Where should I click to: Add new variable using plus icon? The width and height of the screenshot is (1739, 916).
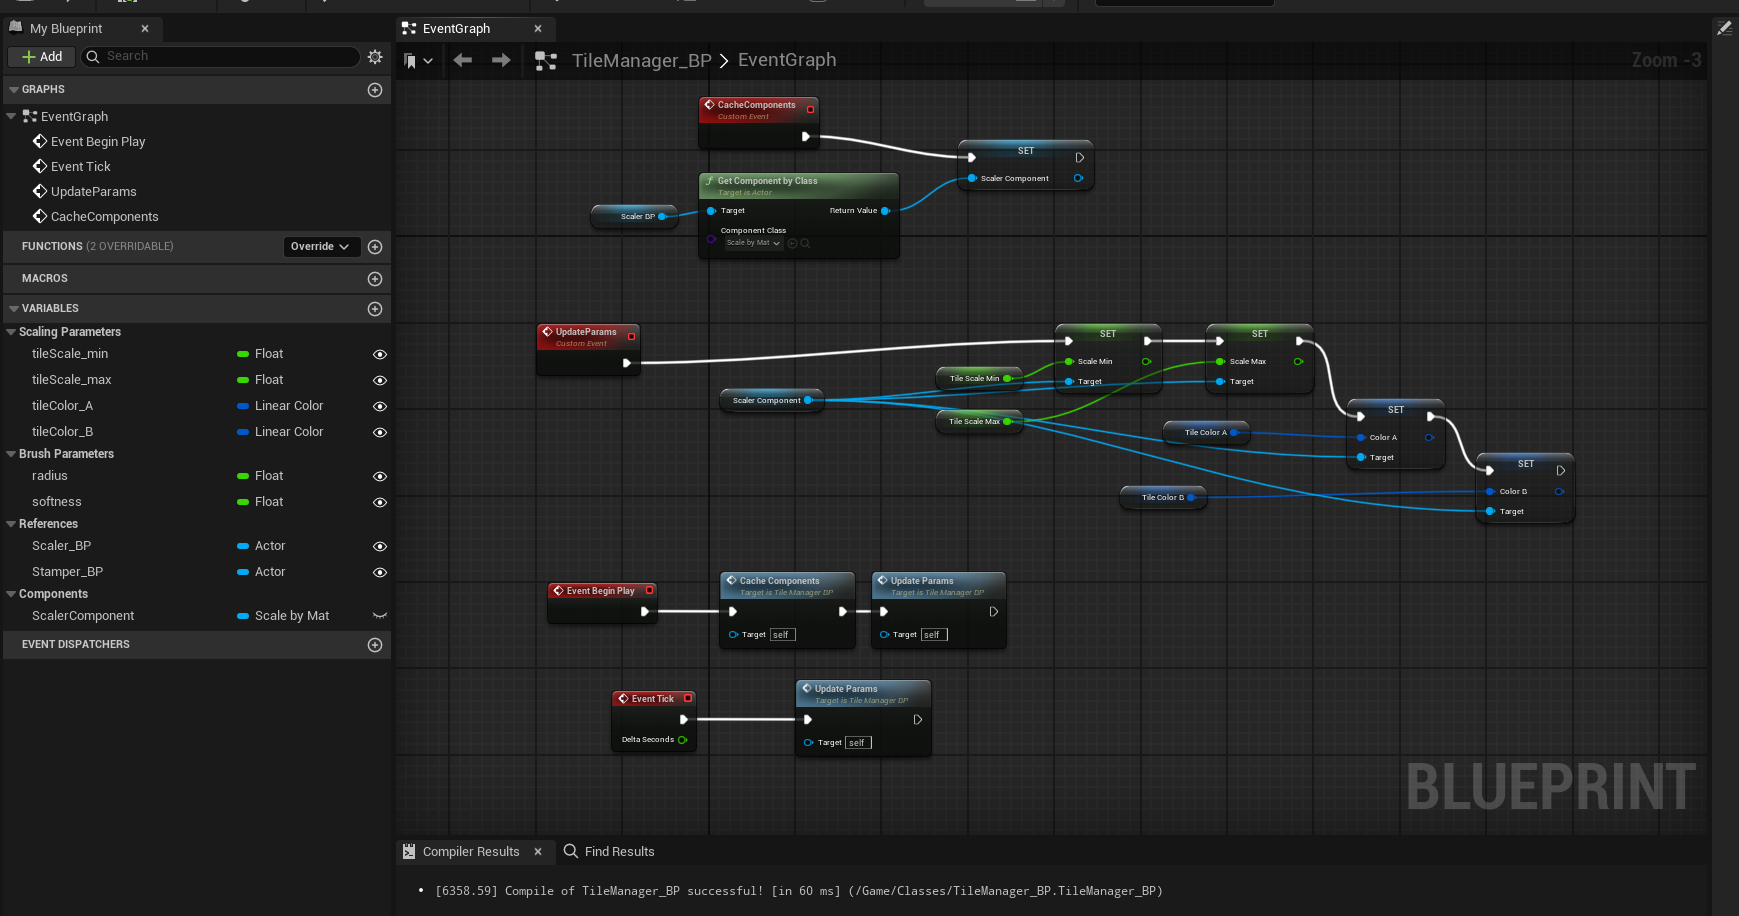[x=375, y=309]
